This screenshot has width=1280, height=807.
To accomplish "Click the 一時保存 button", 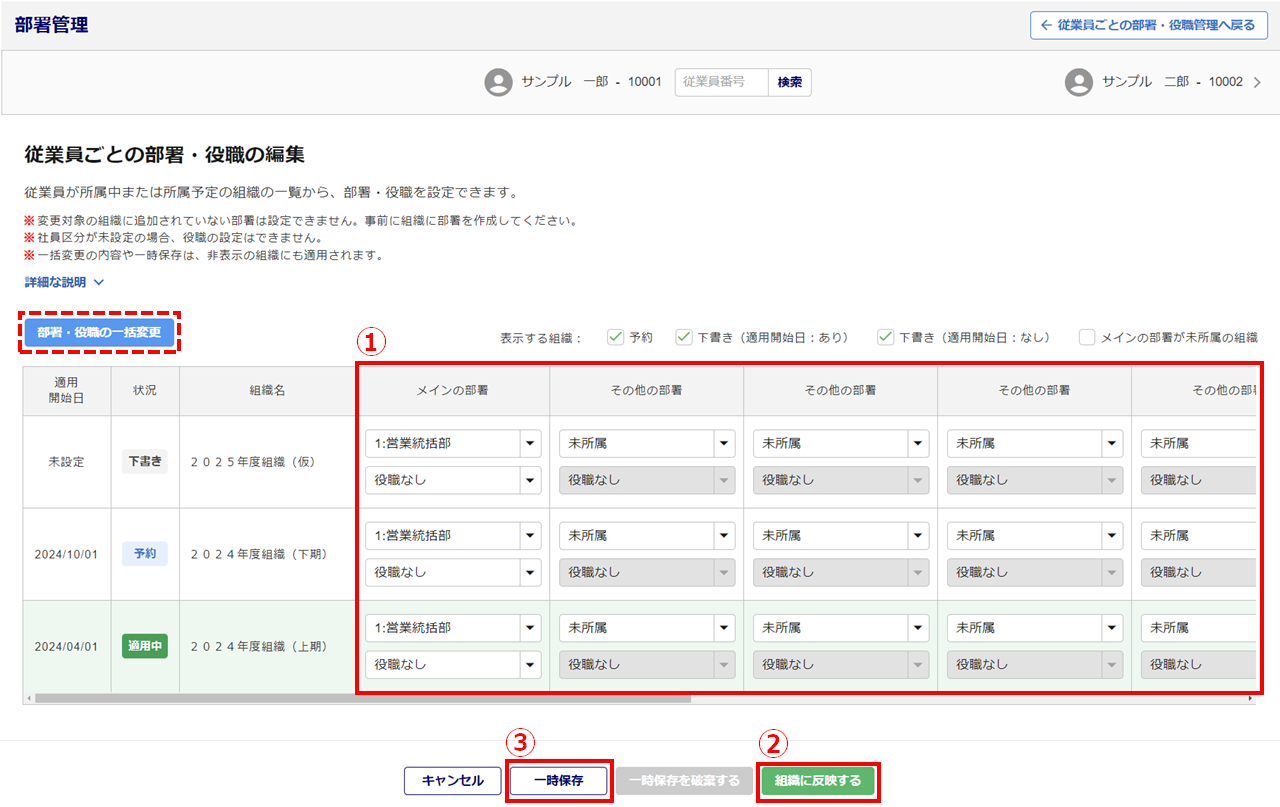I will (559, 781).
